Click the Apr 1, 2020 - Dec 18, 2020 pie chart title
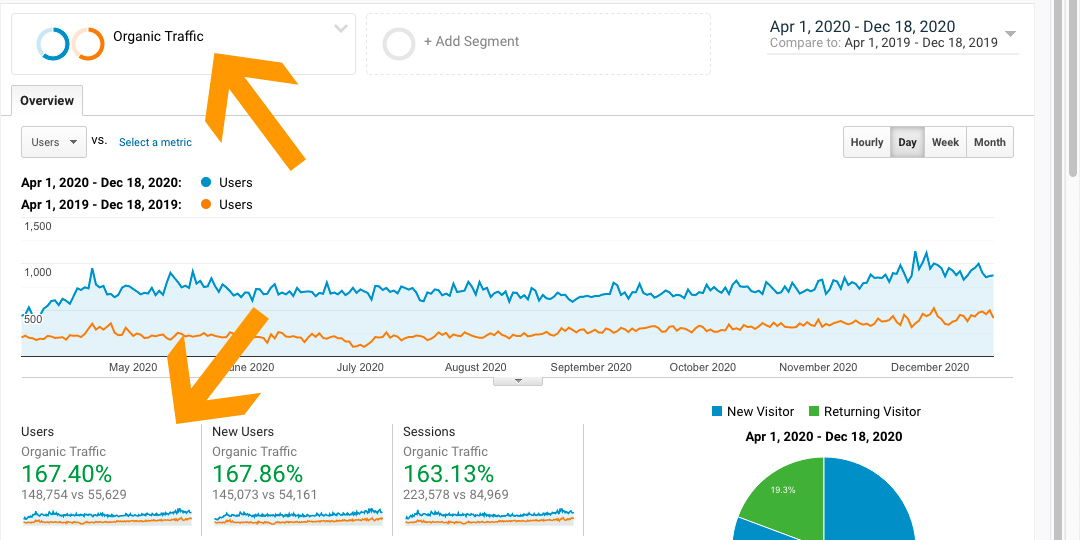 [824, 437]
